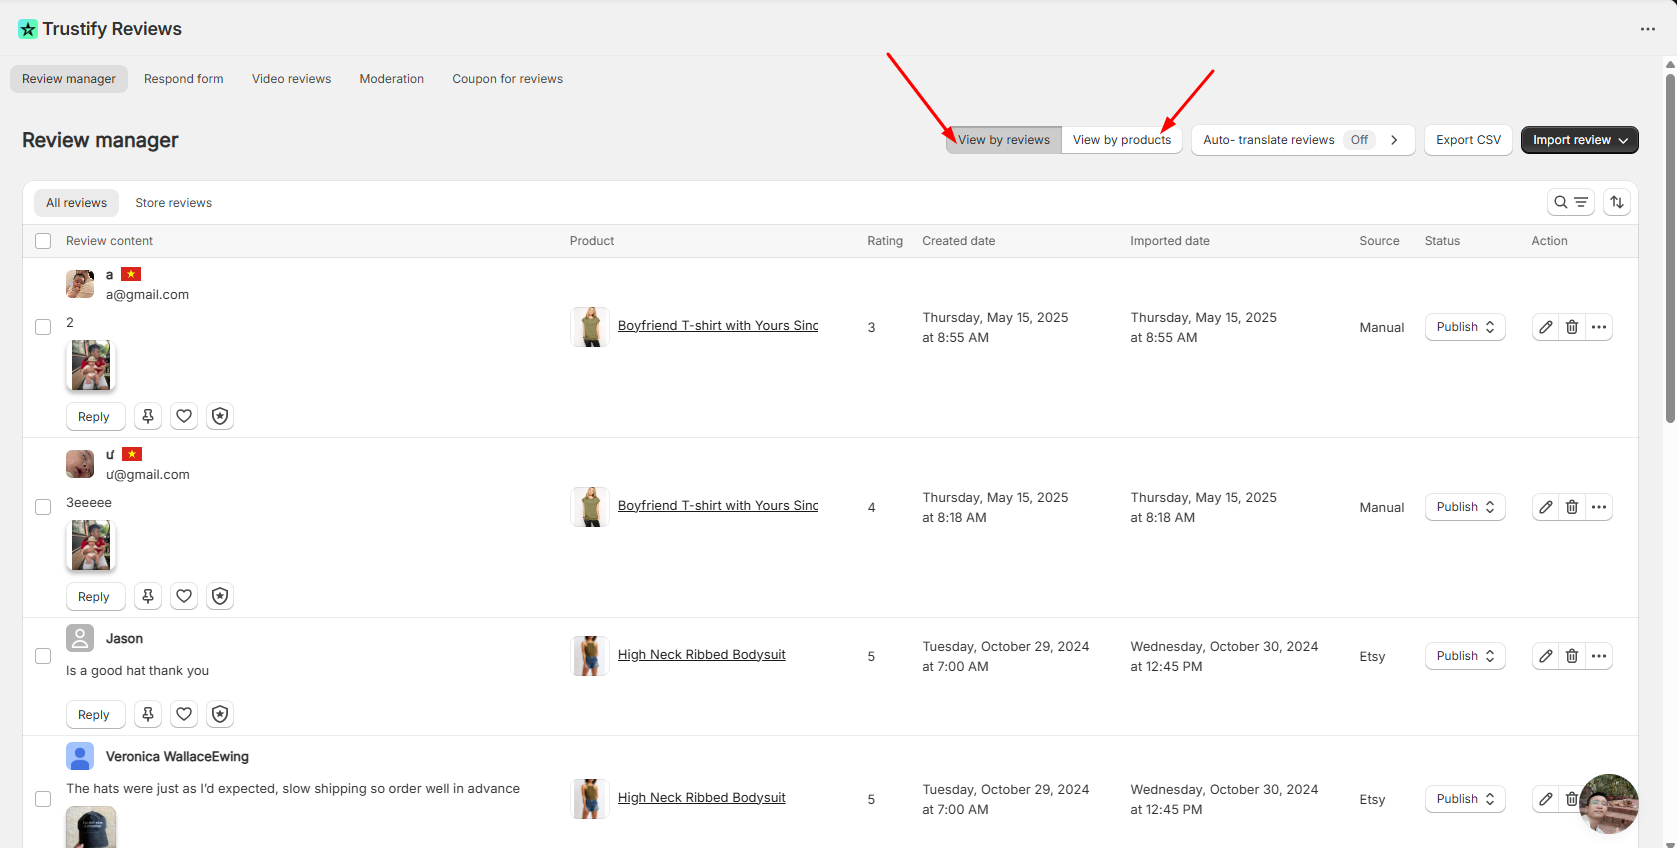This screenshot has width=1677, height=848.
Task: Pin the a@gmail.com review
Action: 148,416
